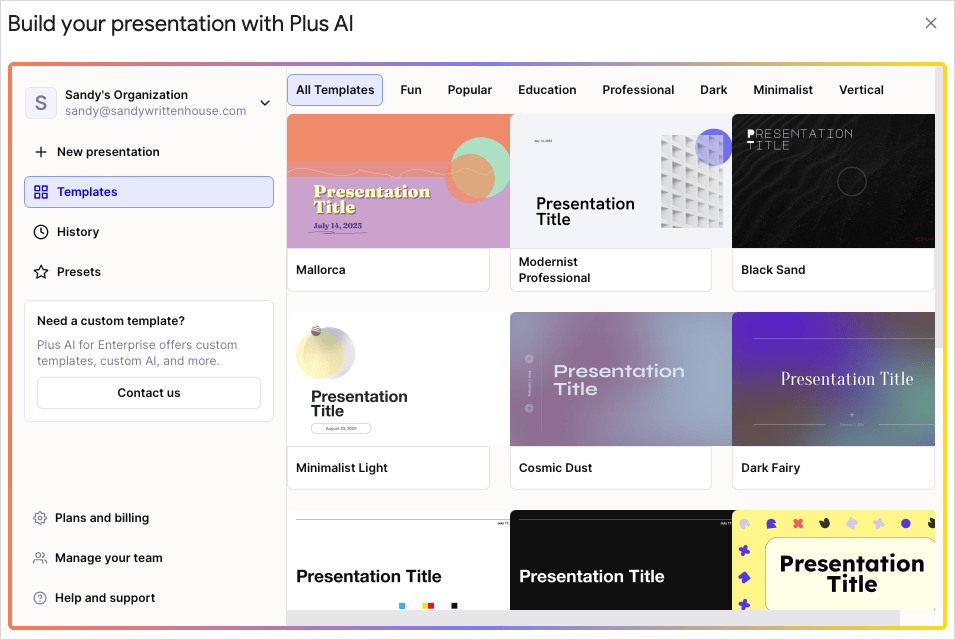Pick the white Presentation Title template in bottom row

pyautogui.click(x=398, y=560)
